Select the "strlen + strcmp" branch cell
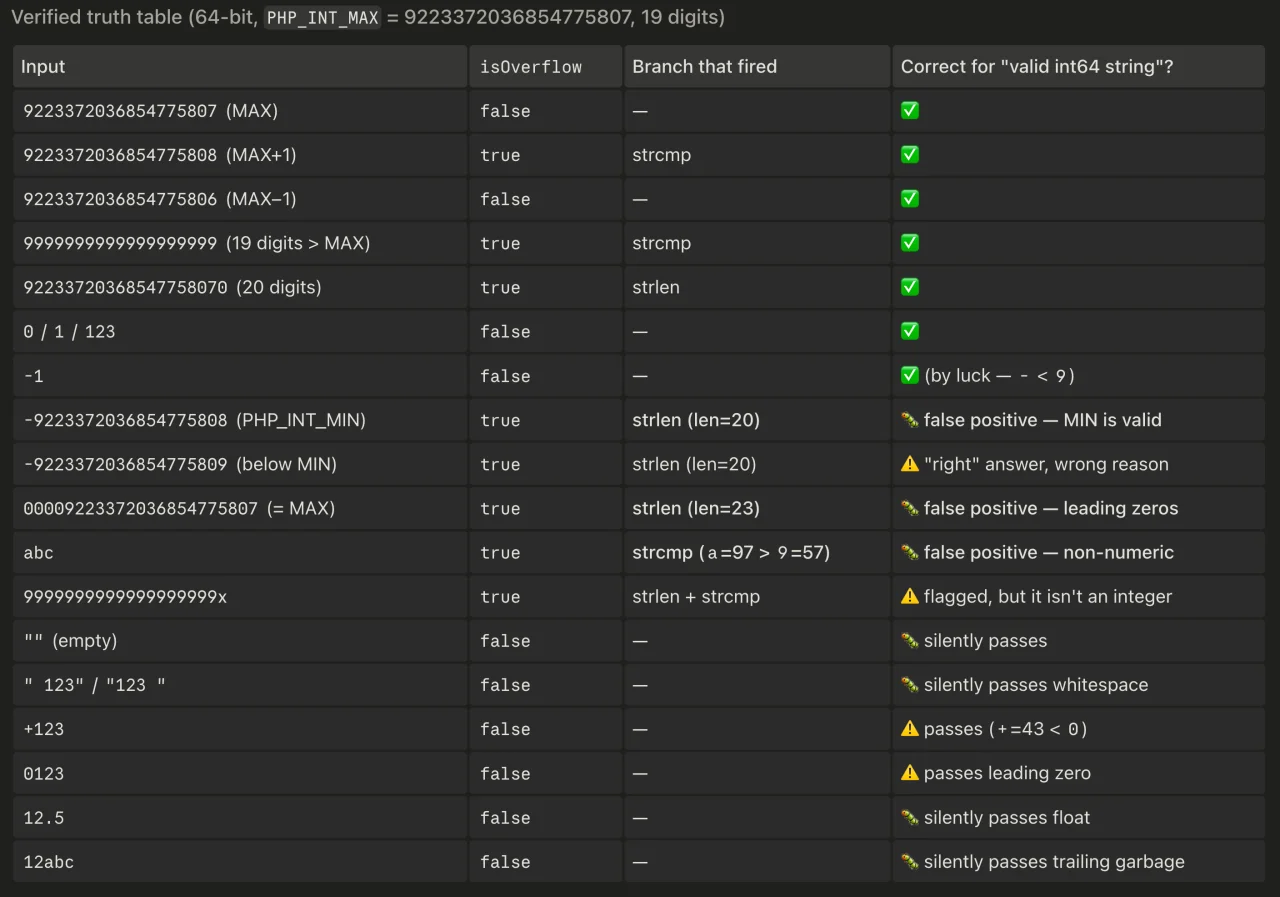 [757, 596]
